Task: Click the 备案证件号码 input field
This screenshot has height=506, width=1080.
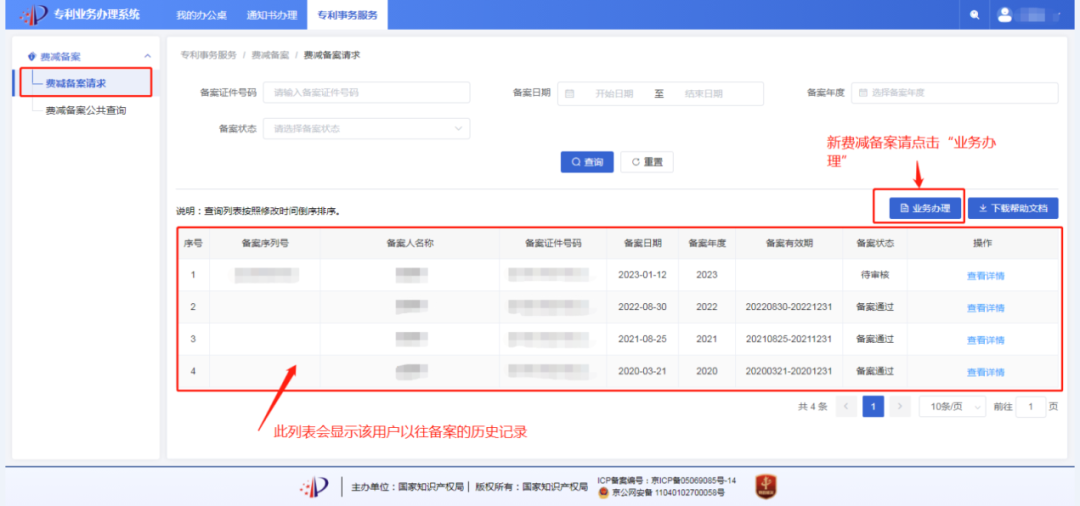Action: click(366, 92)
